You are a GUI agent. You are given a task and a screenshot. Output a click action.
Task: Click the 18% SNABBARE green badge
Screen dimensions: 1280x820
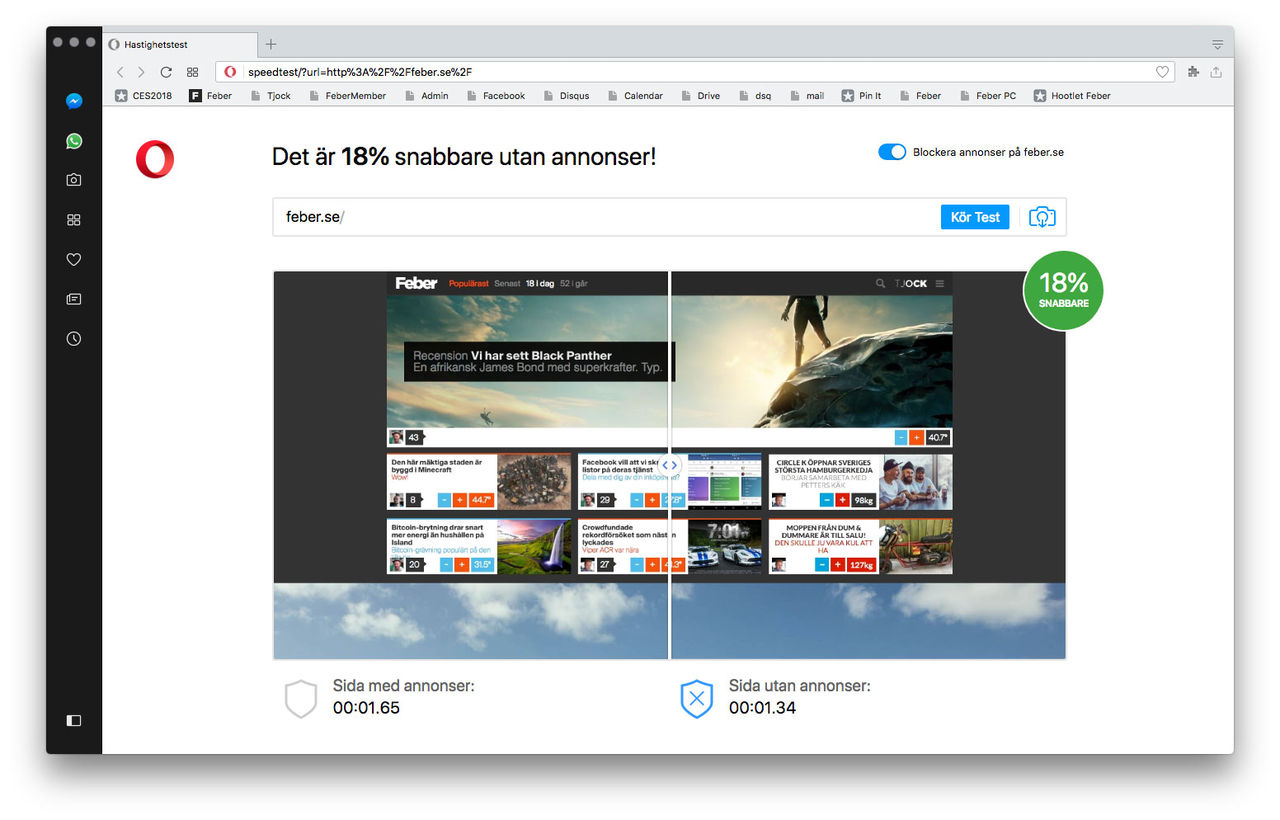(1063, 291)
